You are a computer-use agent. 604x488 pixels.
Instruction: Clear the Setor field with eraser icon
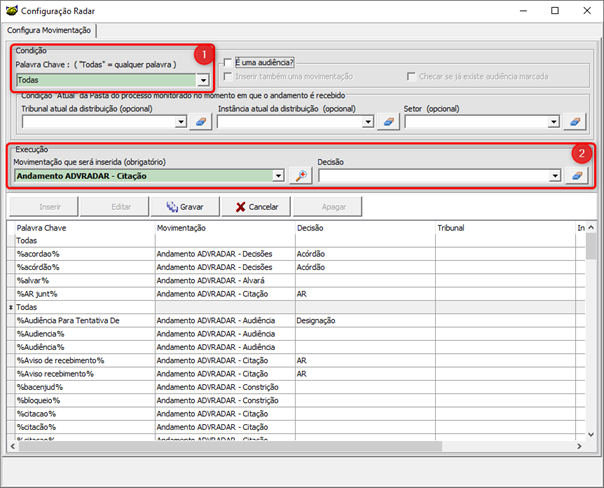(575, 122)
